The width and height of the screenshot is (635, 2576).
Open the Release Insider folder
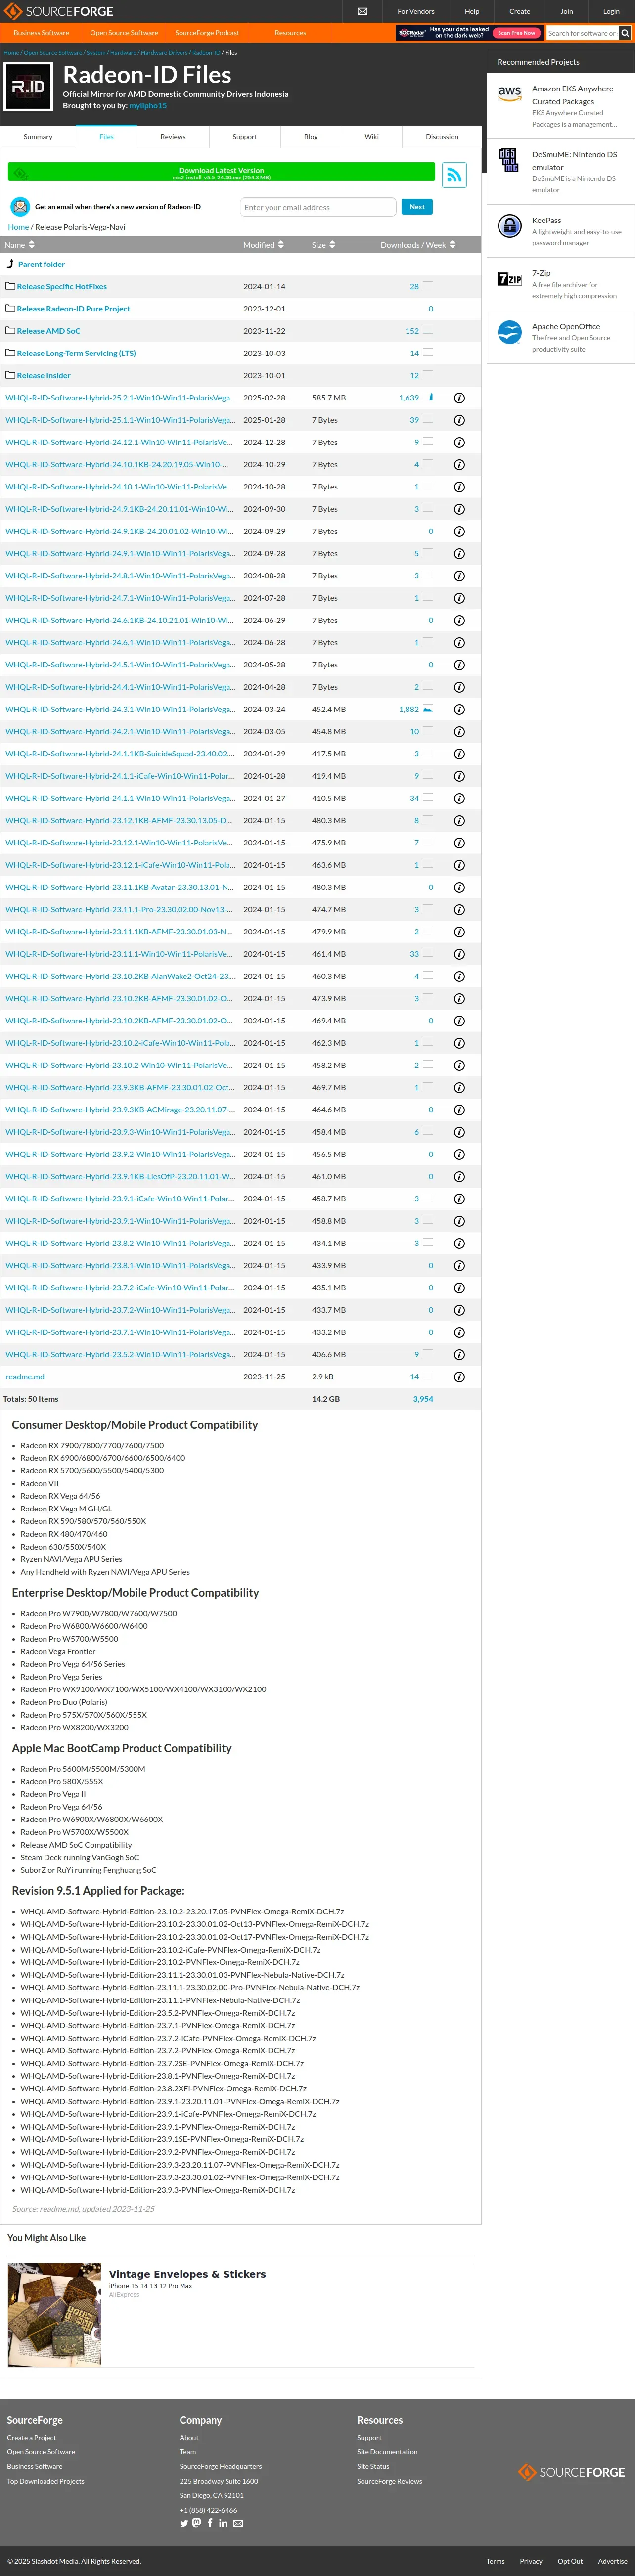pos(43,375)
